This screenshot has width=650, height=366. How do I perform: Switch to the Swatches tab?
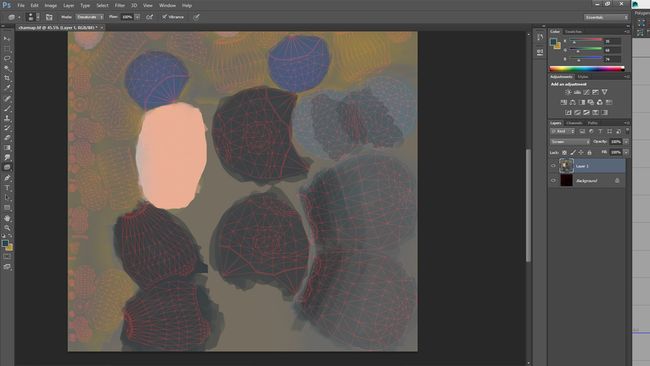[x=573, y=32]
